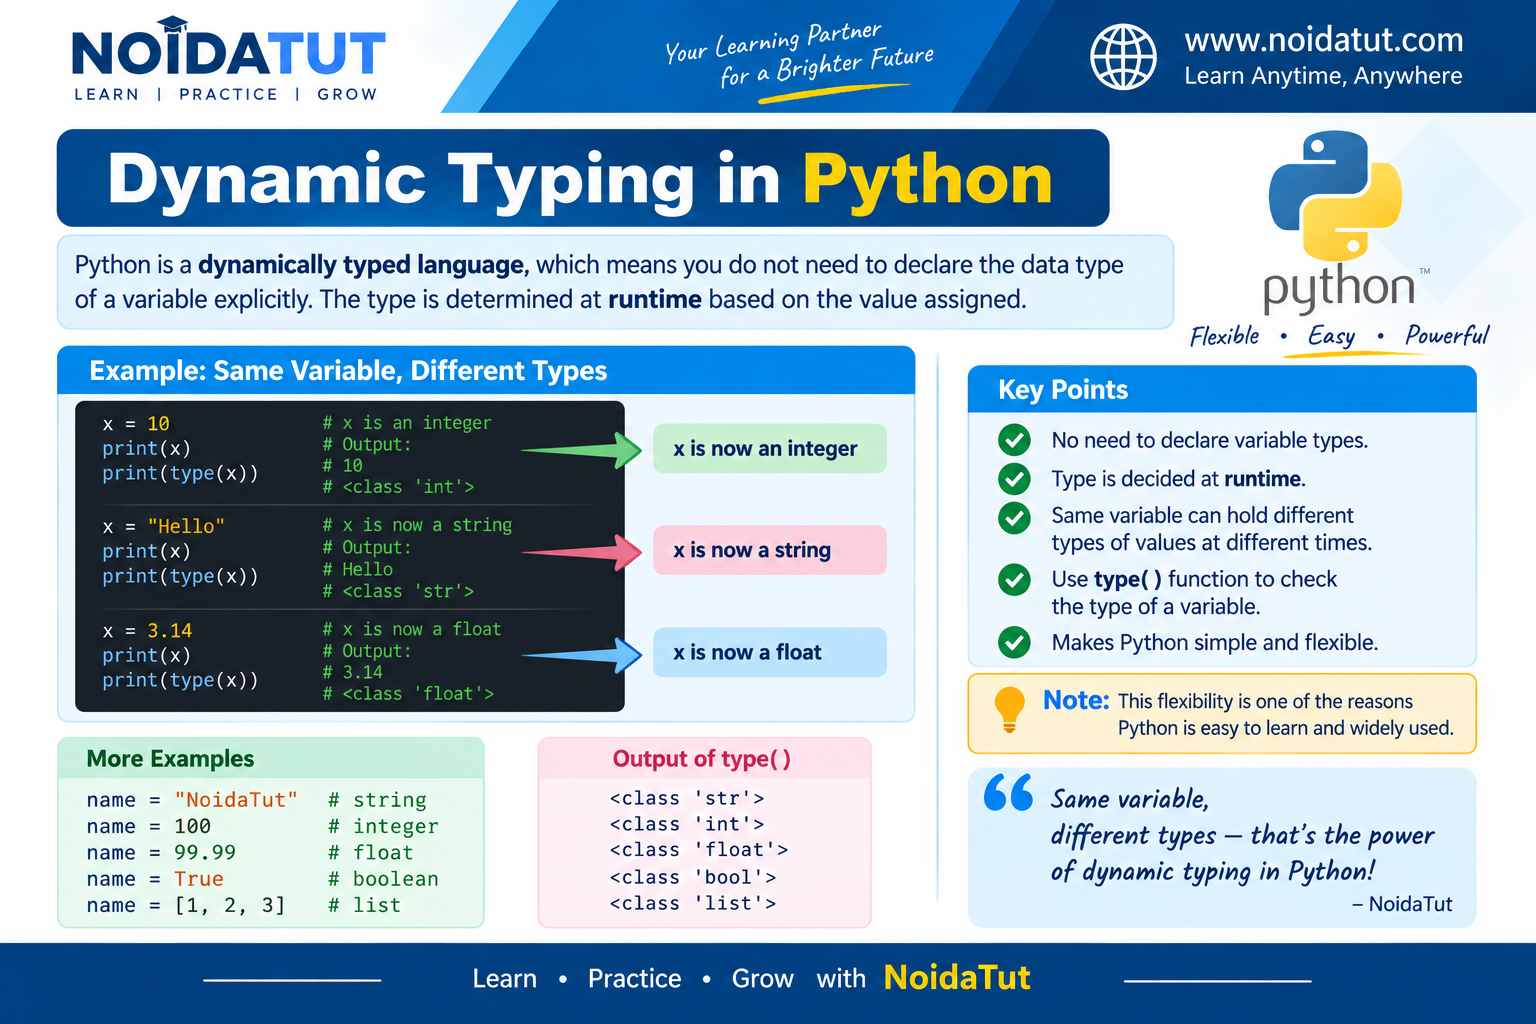Click the '– NoidaTut' quote attribution
Viewport: 1536px width, 1024px height.
tap(1402, 904)
